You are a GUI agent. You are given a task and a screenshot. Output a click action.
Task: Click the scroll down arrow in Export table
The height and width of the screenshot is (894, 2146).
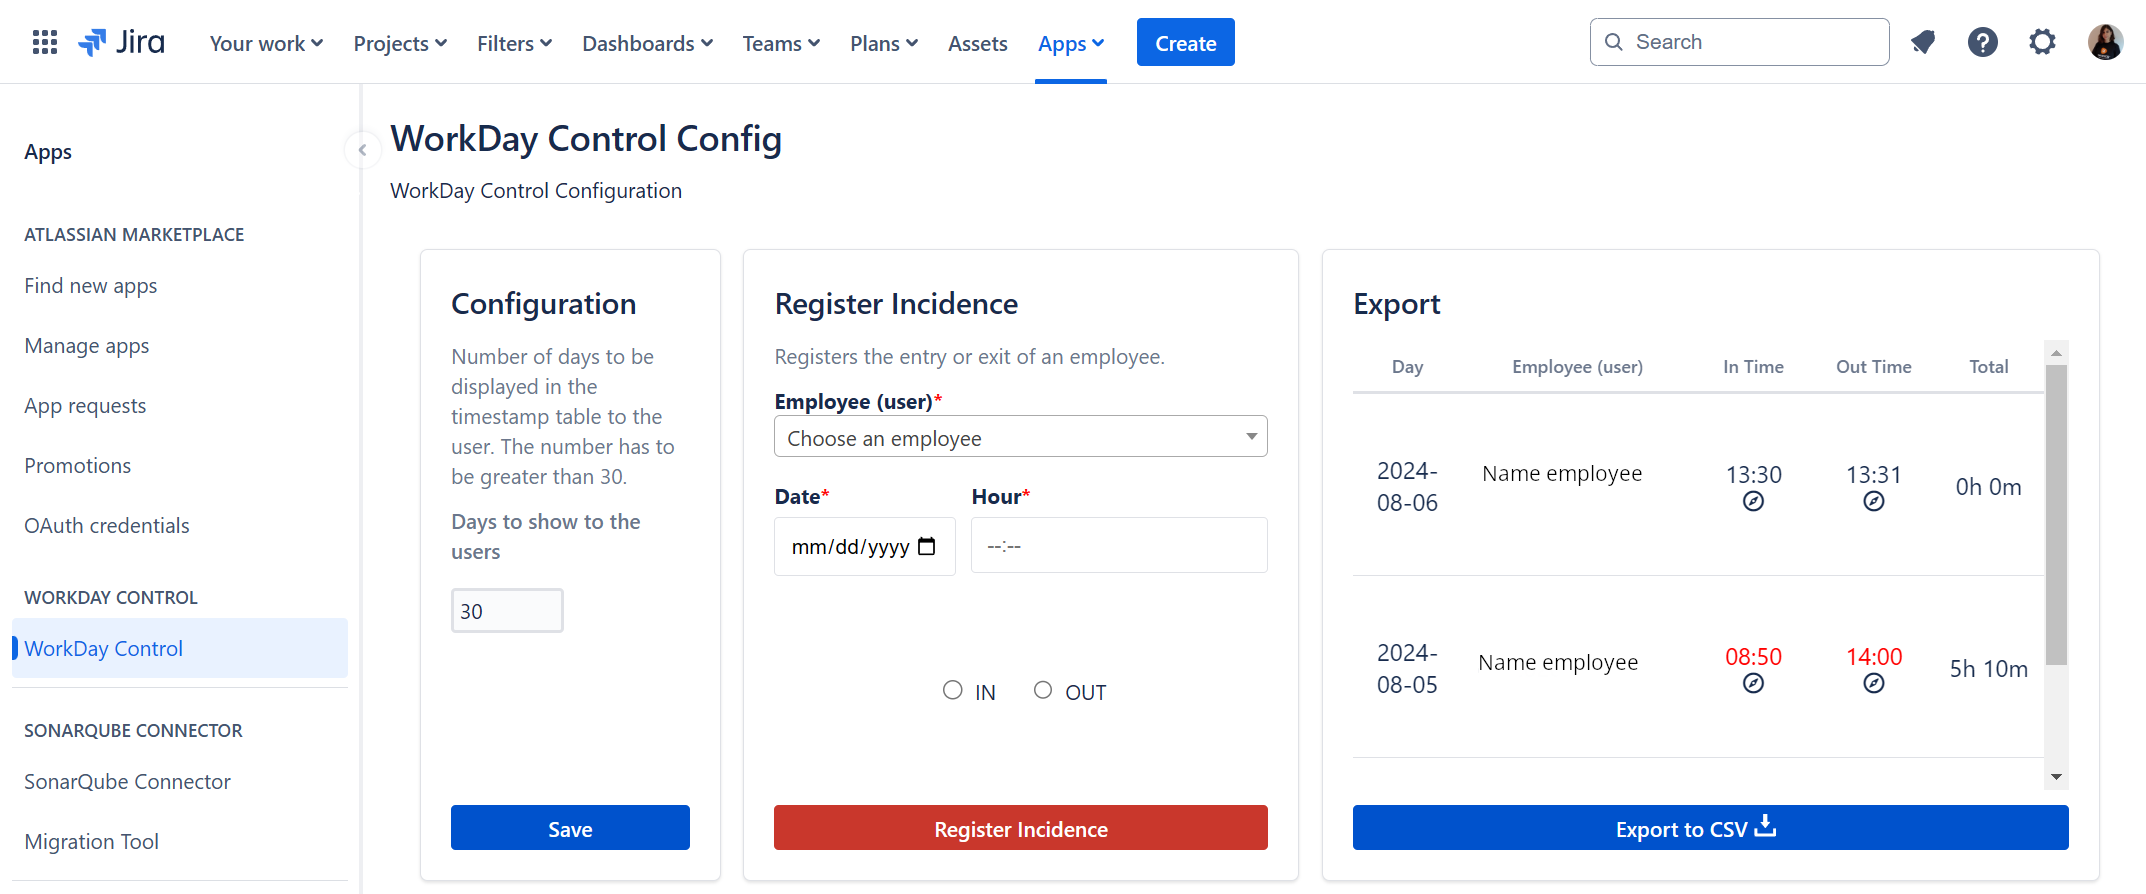2056,777
